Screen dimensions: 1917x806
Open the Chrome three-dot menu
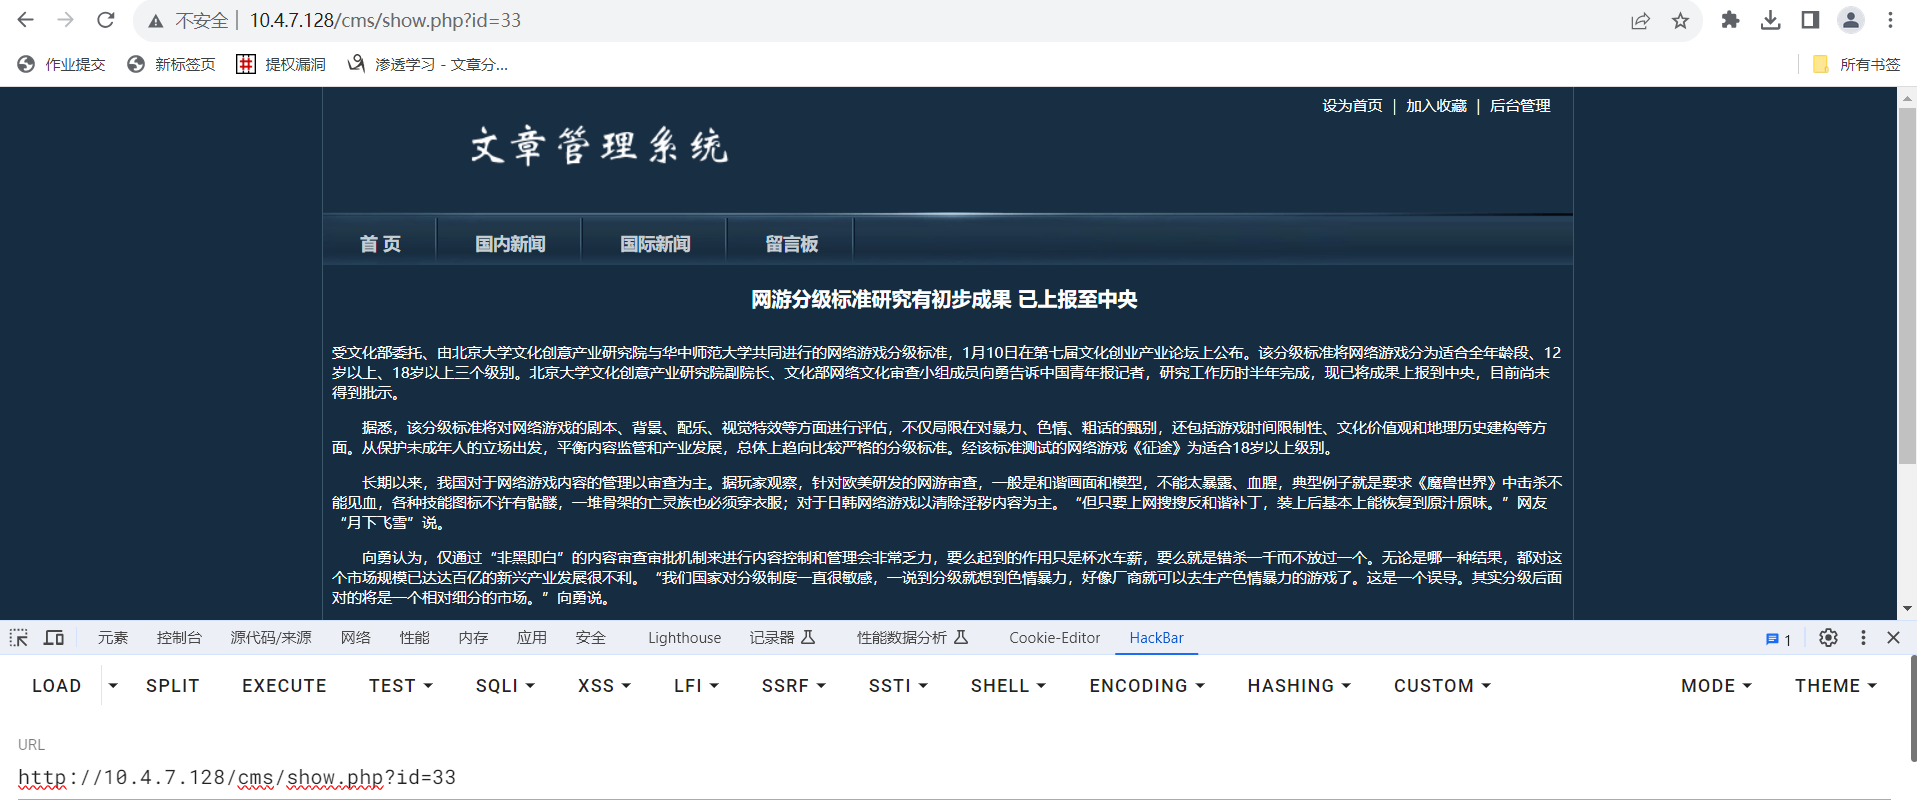1890,20
